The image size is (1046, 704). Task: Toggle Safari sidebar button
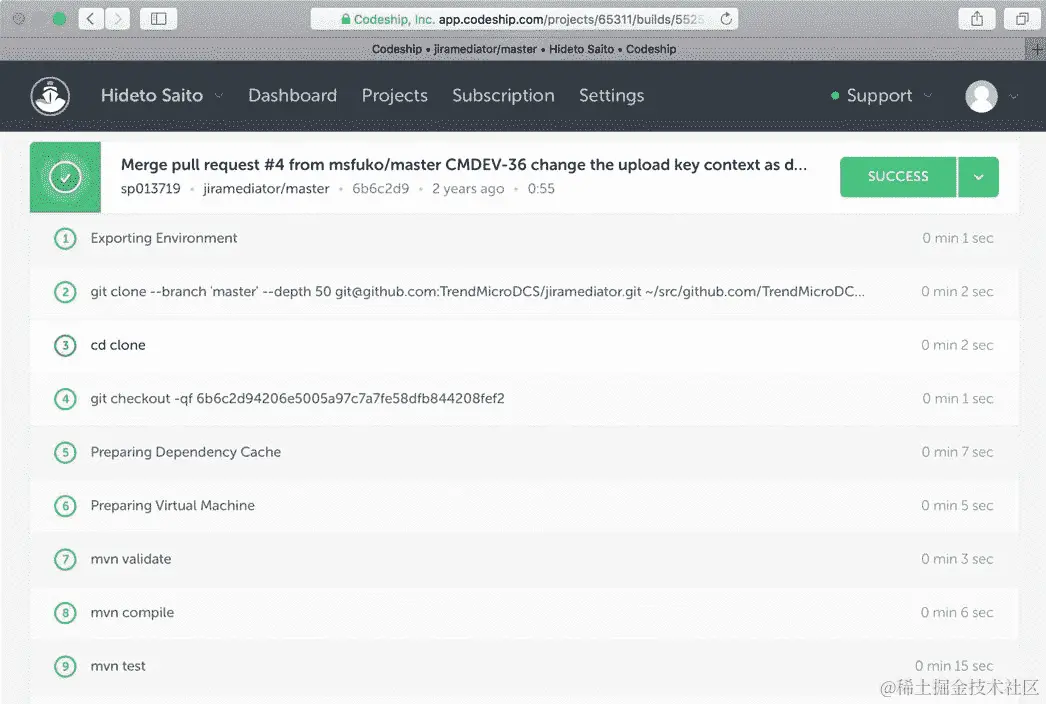click(159, 19)
